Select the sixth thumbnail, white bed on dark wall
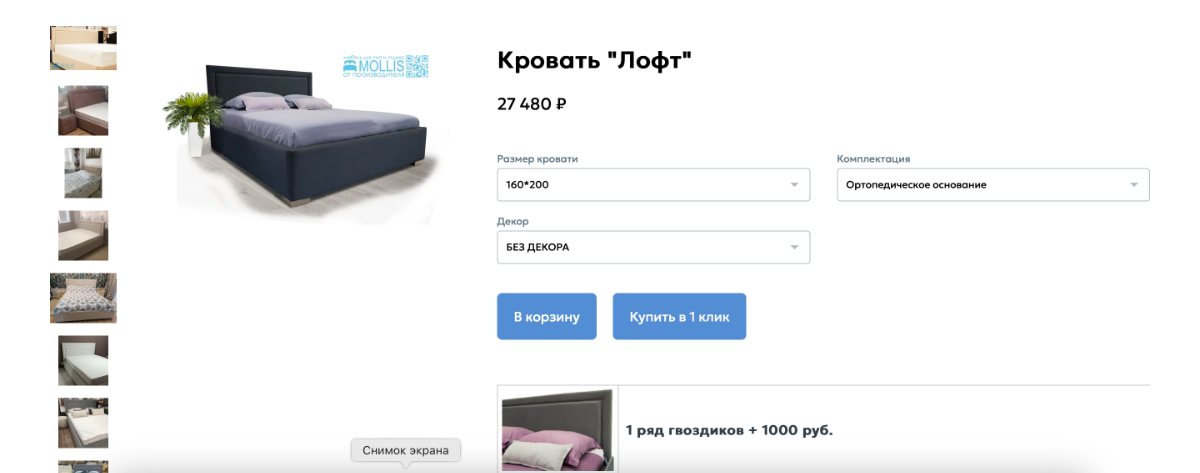Screen dimensions: 1200x473 coord(83,360)
